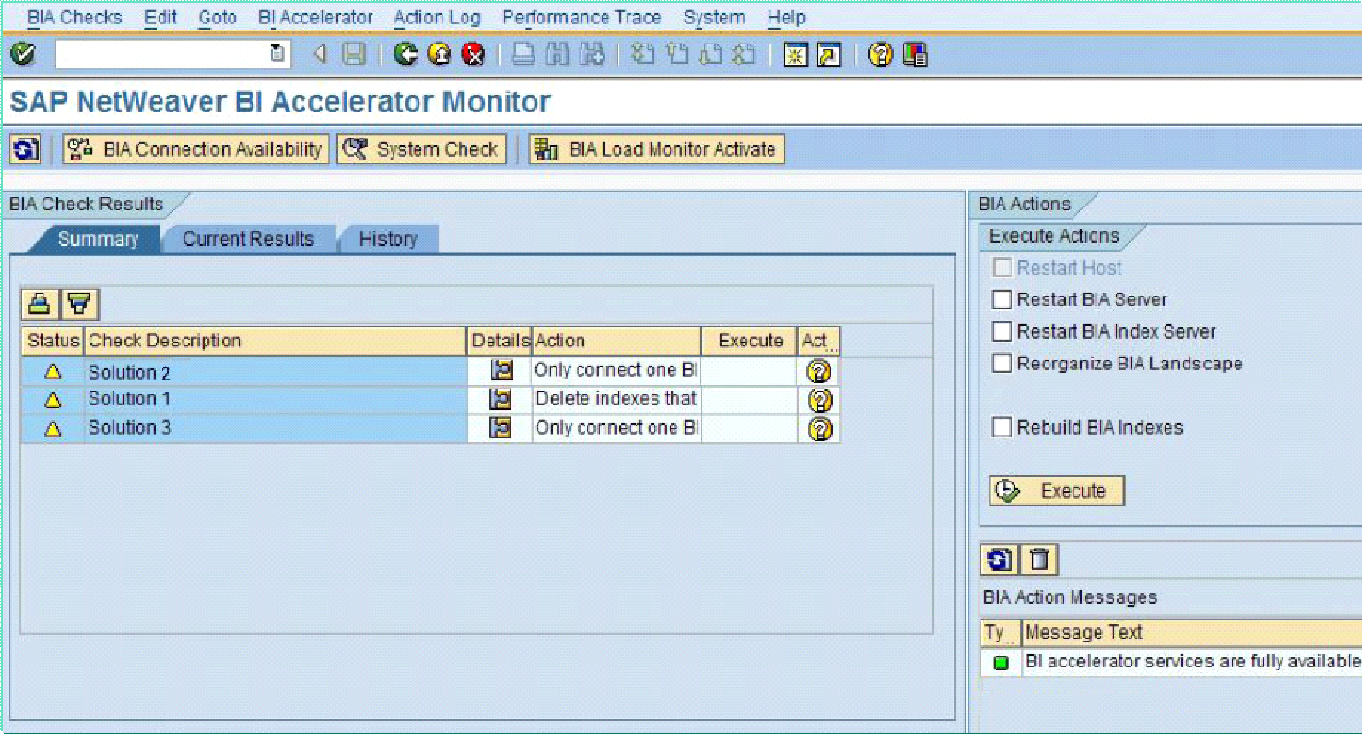Click warning status triangle for Solution 1
This screenshot has width=1362, height=734.
coord(53,400)
